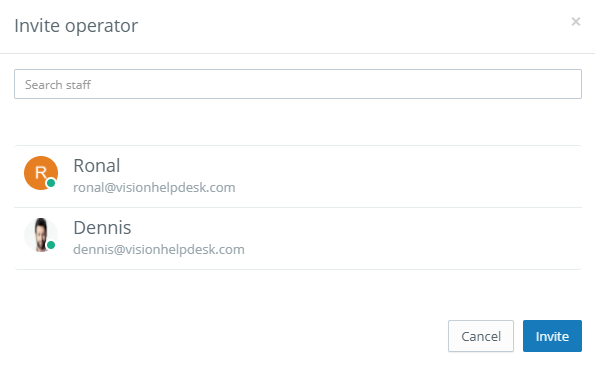Image resolution: width=595 pixels, height=365 pixels.
Task: Select the Ronal operator name
Action: (x=97, y=166)
